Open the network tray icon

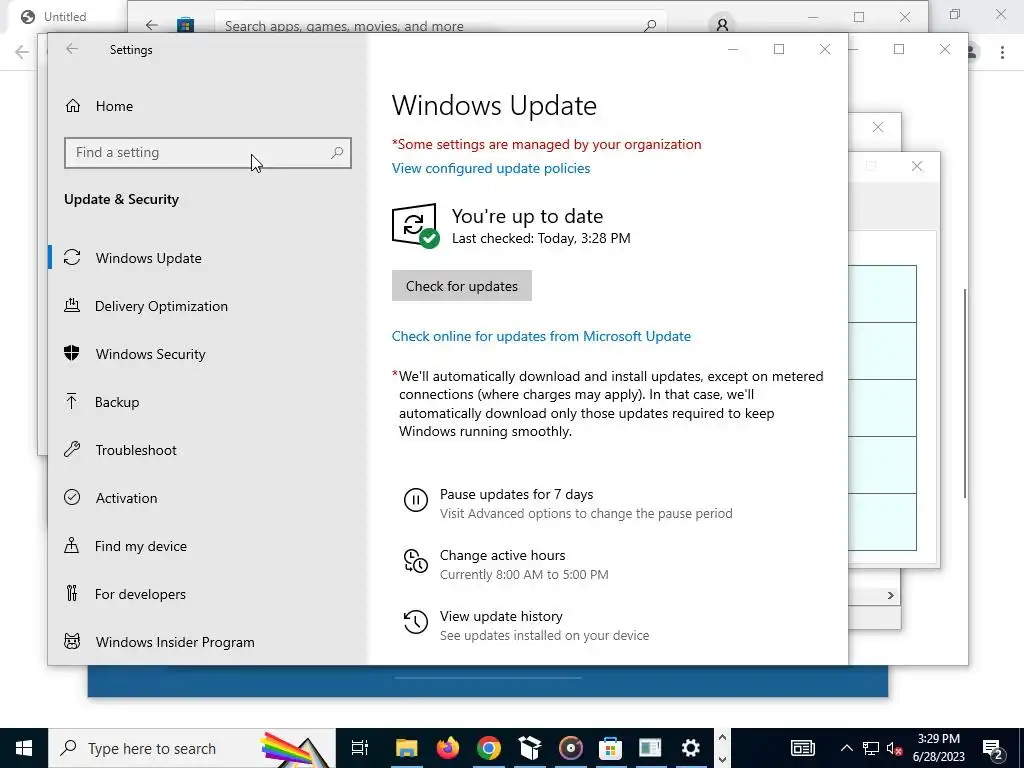point(871,748)
